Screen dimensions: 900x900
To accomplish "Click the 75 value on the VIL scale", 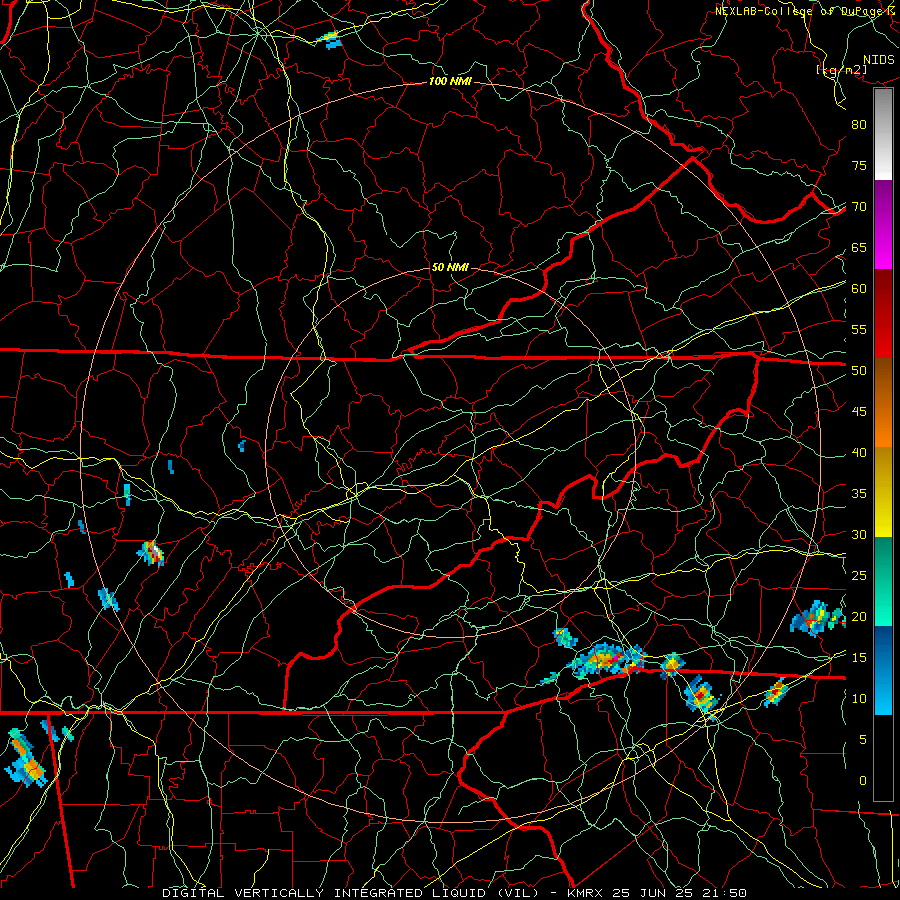I will [859, 165].
